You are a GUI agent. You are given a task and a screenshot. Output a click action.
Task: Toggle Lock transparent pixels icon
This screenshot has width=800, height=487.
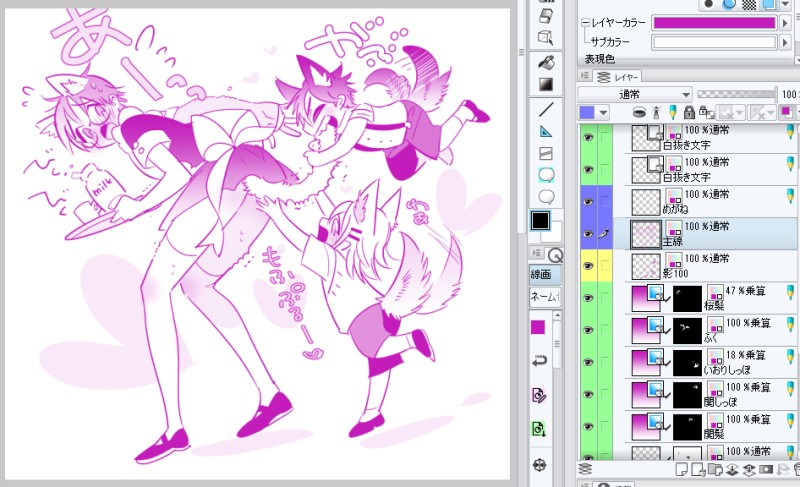[x=706, y=112]
